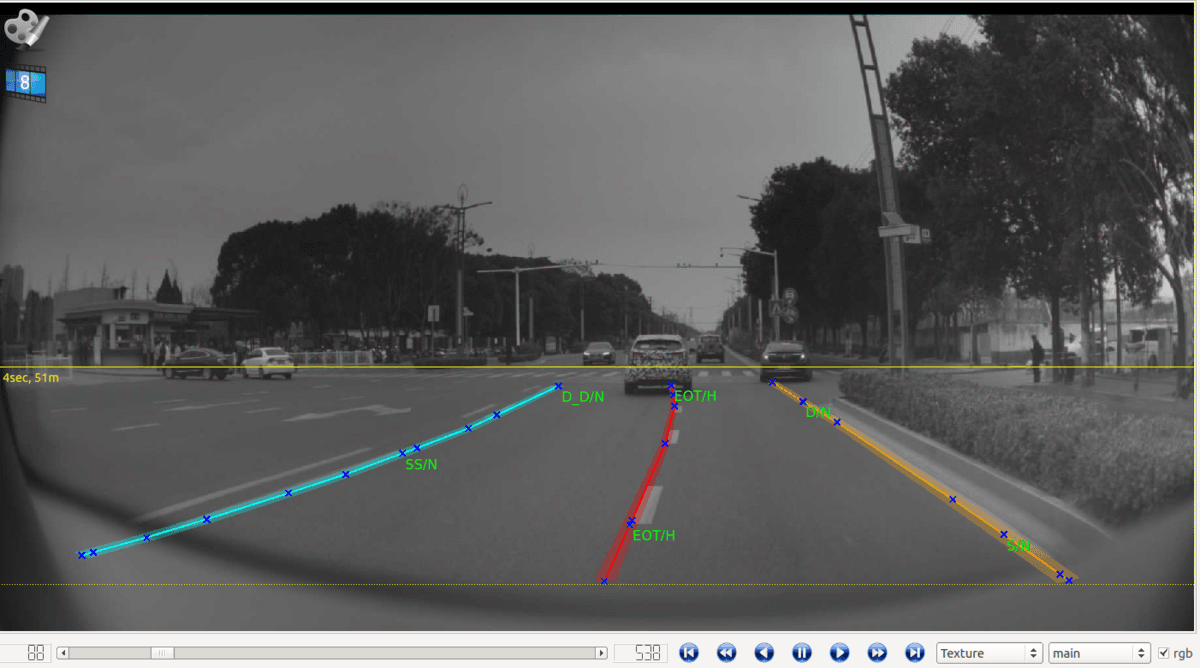Click the D/N label on the orange line
Screen dimensions: 1200x668
coord(818,412)
